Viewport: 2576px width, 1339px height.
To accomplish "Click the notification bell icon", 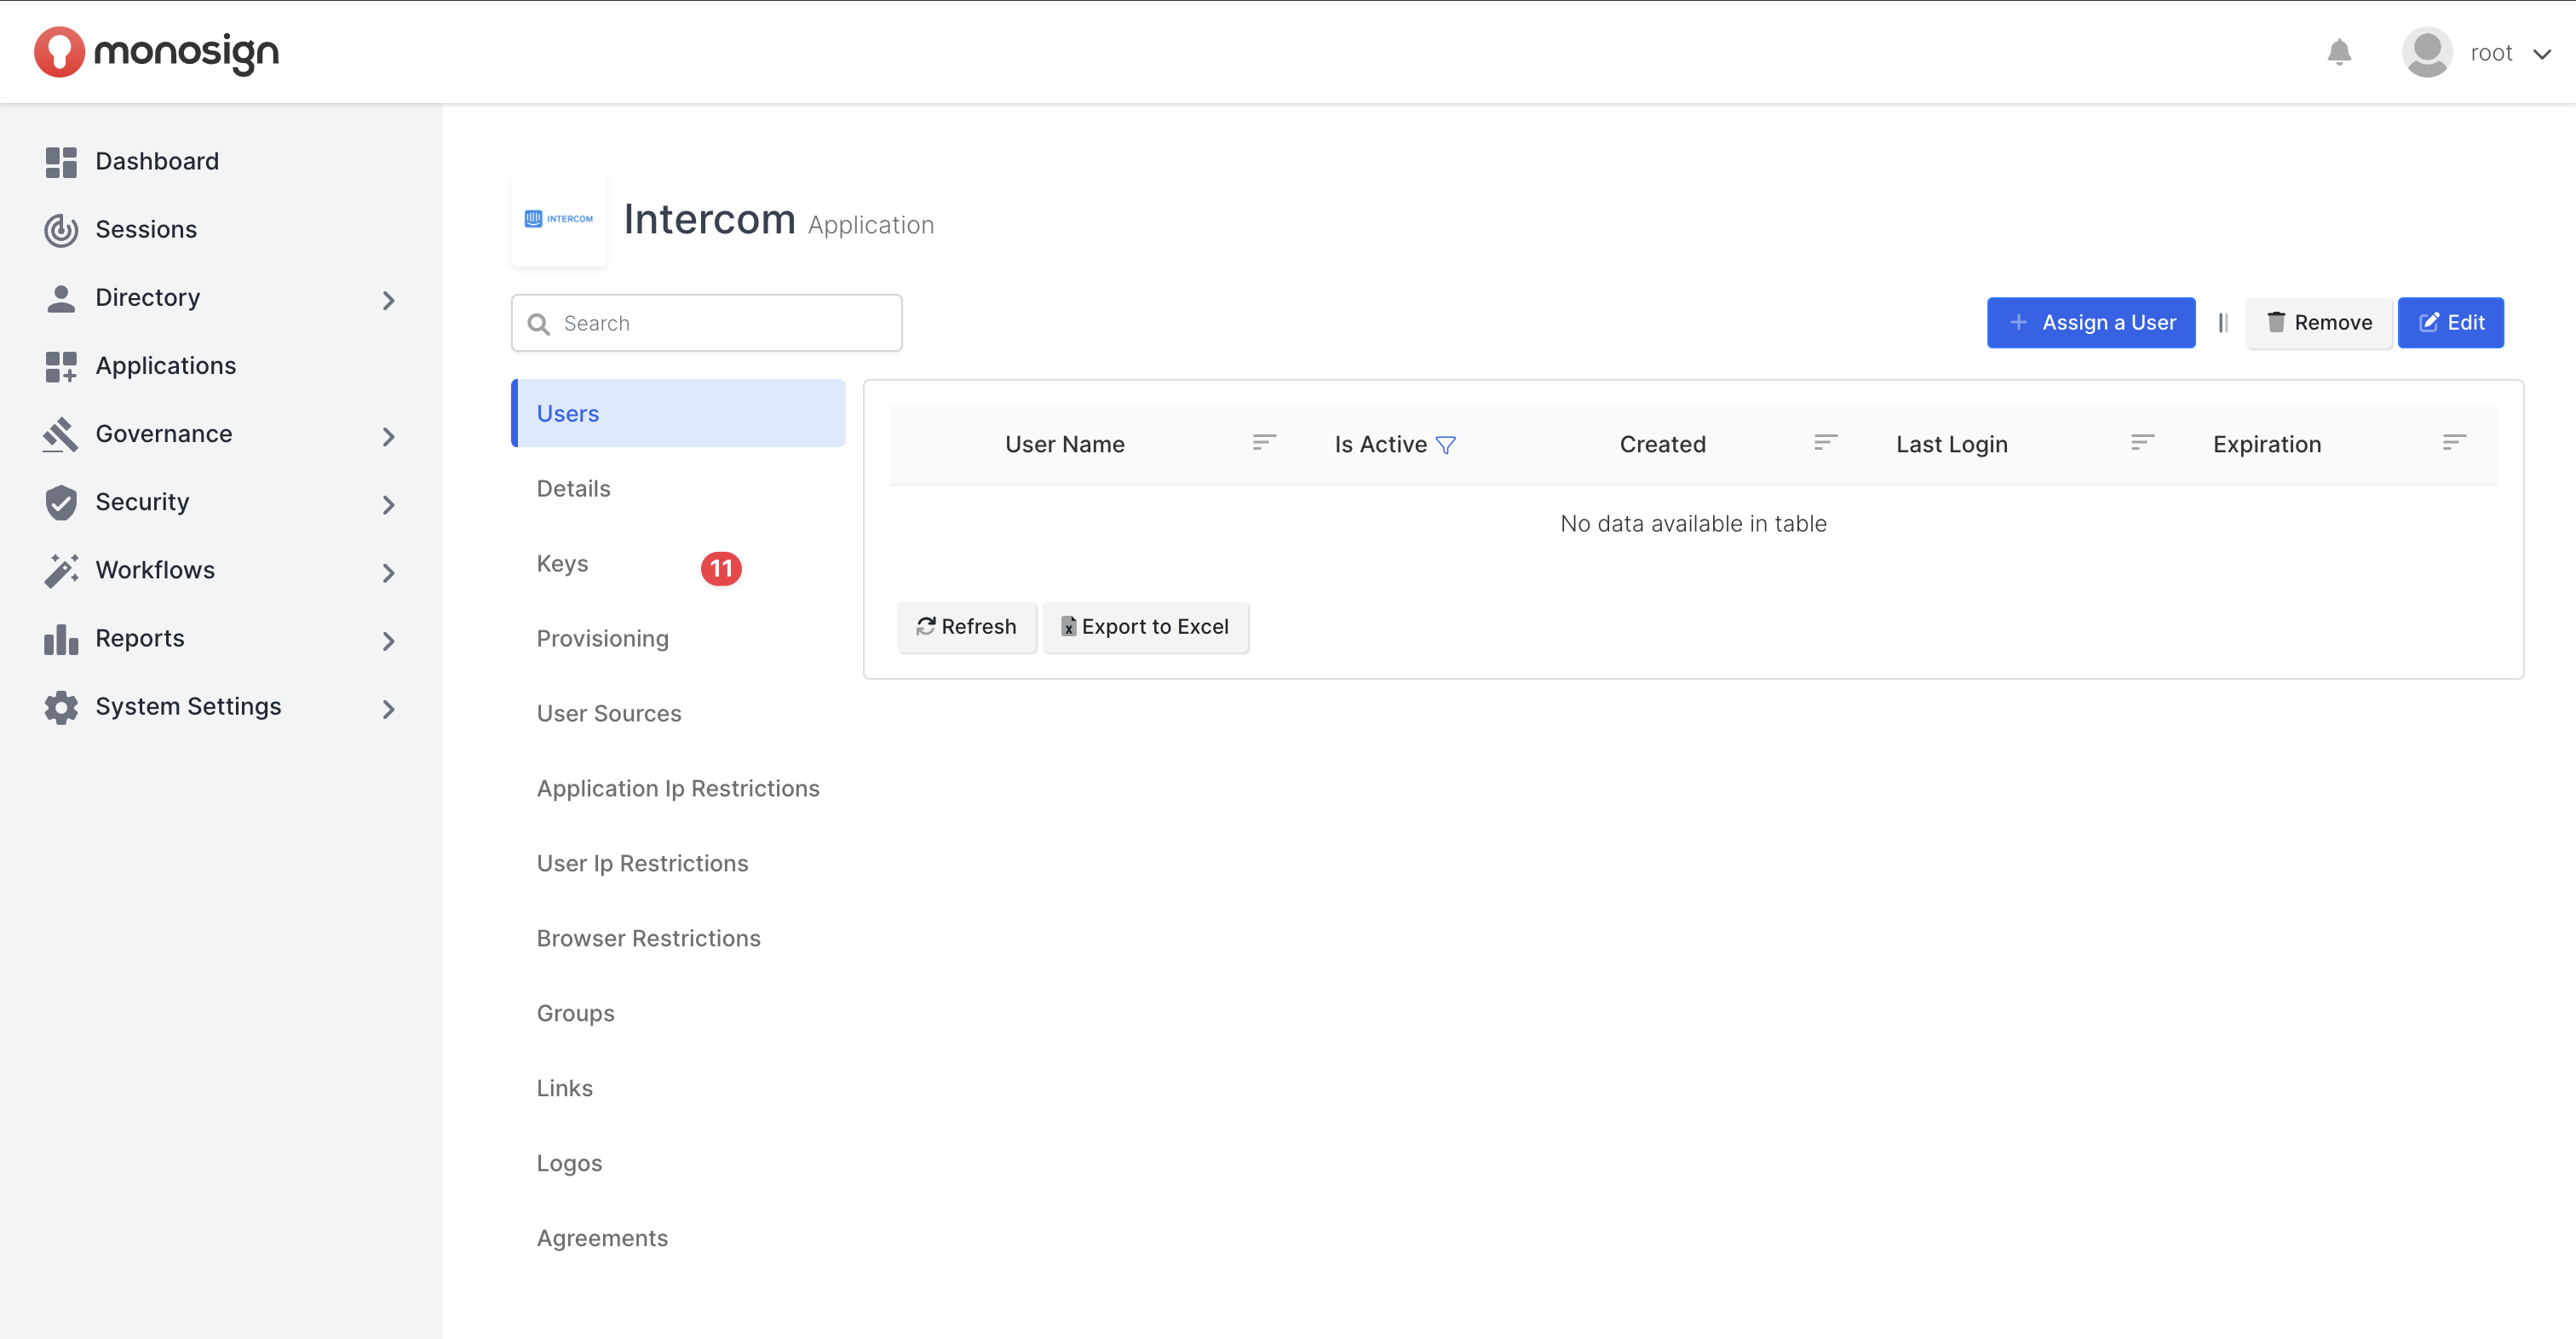I will pos(2338,52).
